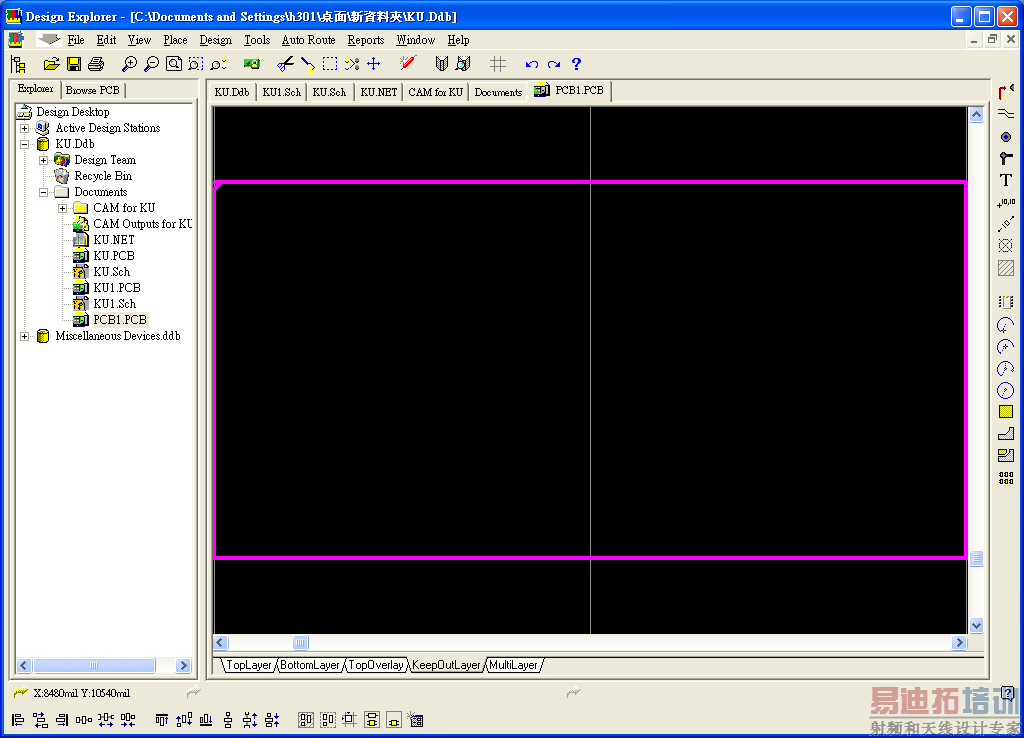
Task: Open the Auto Route menu
Action: 308,40
